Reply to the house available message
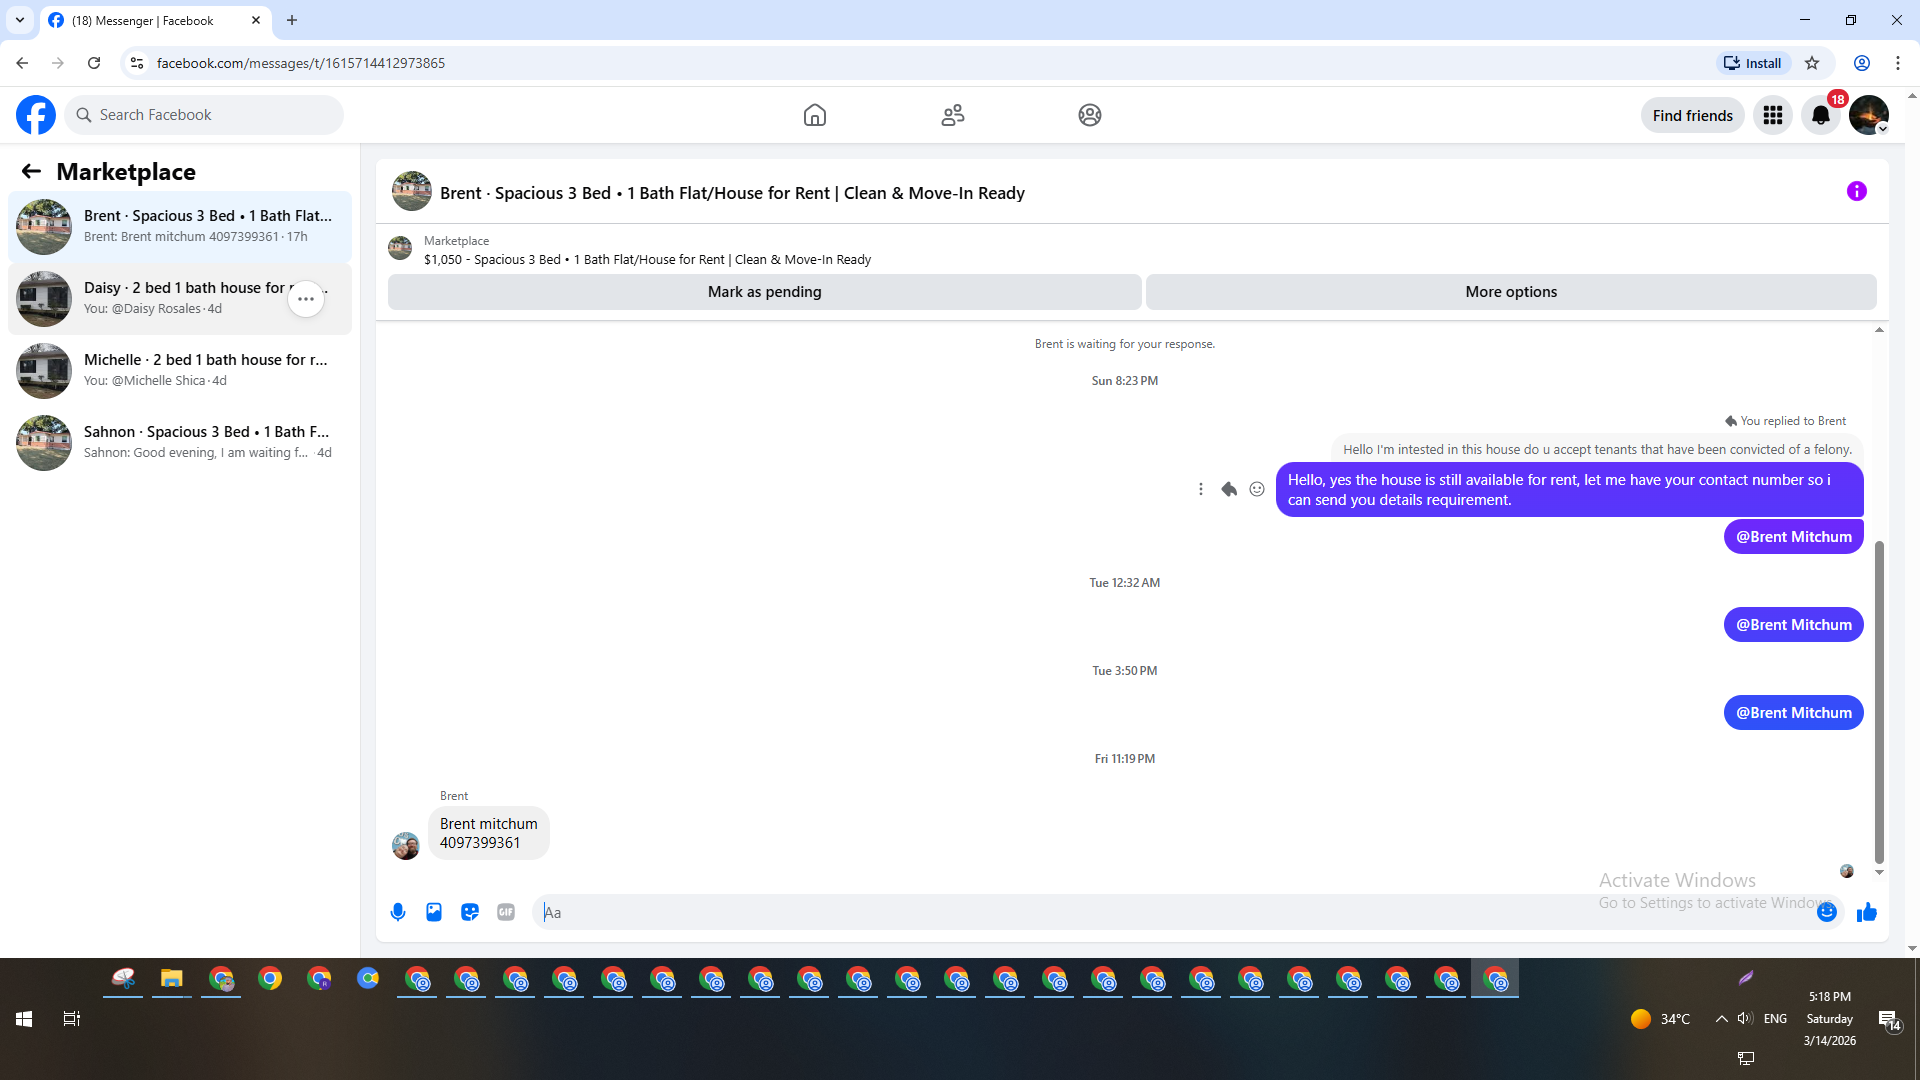The height and width of the screenshot is (1080, 1920). click(x=1229, y=489)
